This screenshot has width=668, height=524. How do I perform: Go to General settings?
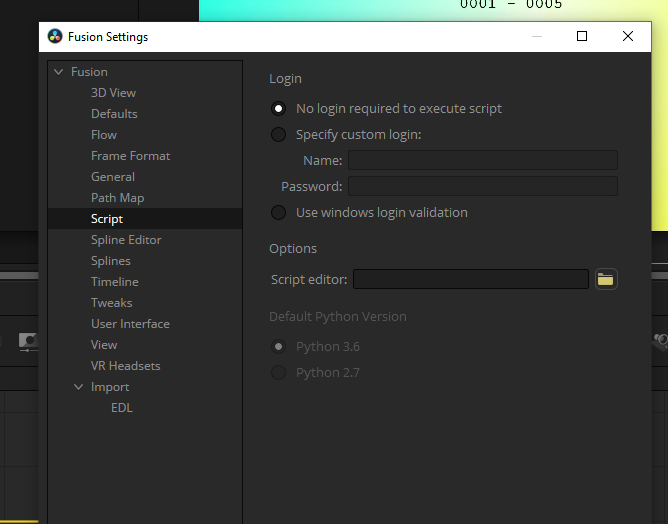[113, 177]
